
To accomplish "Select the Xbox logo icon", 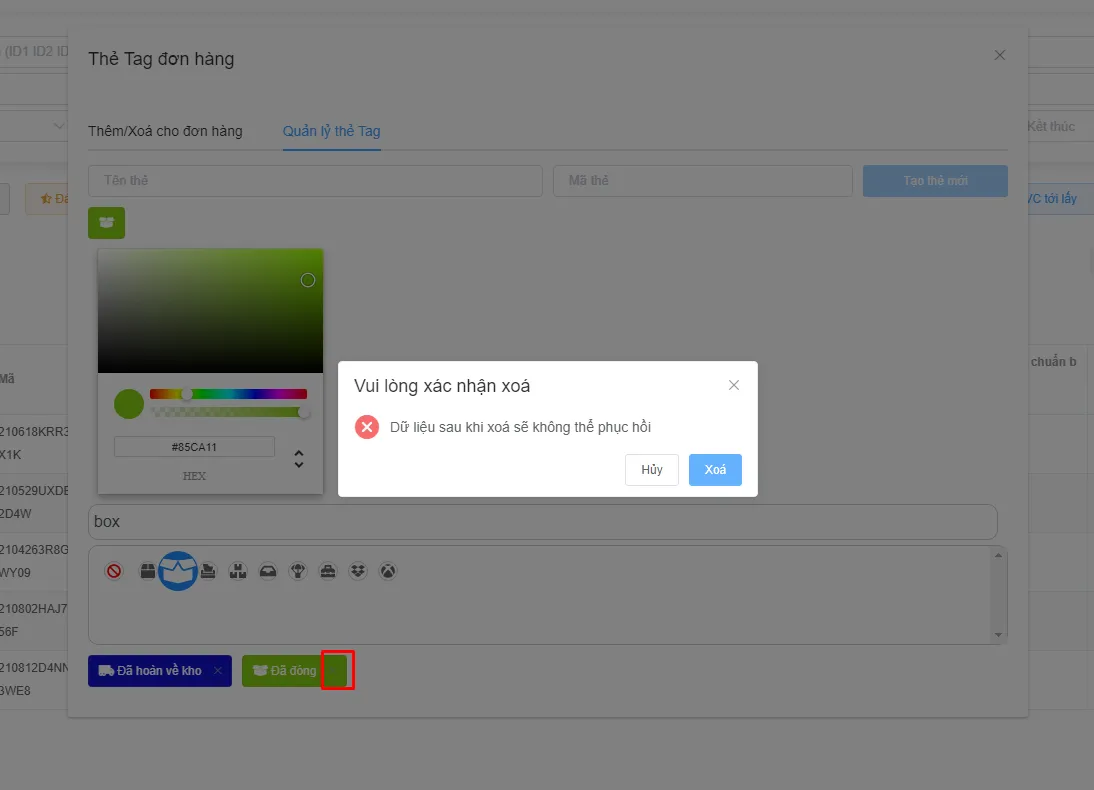I will click(388, 572).
